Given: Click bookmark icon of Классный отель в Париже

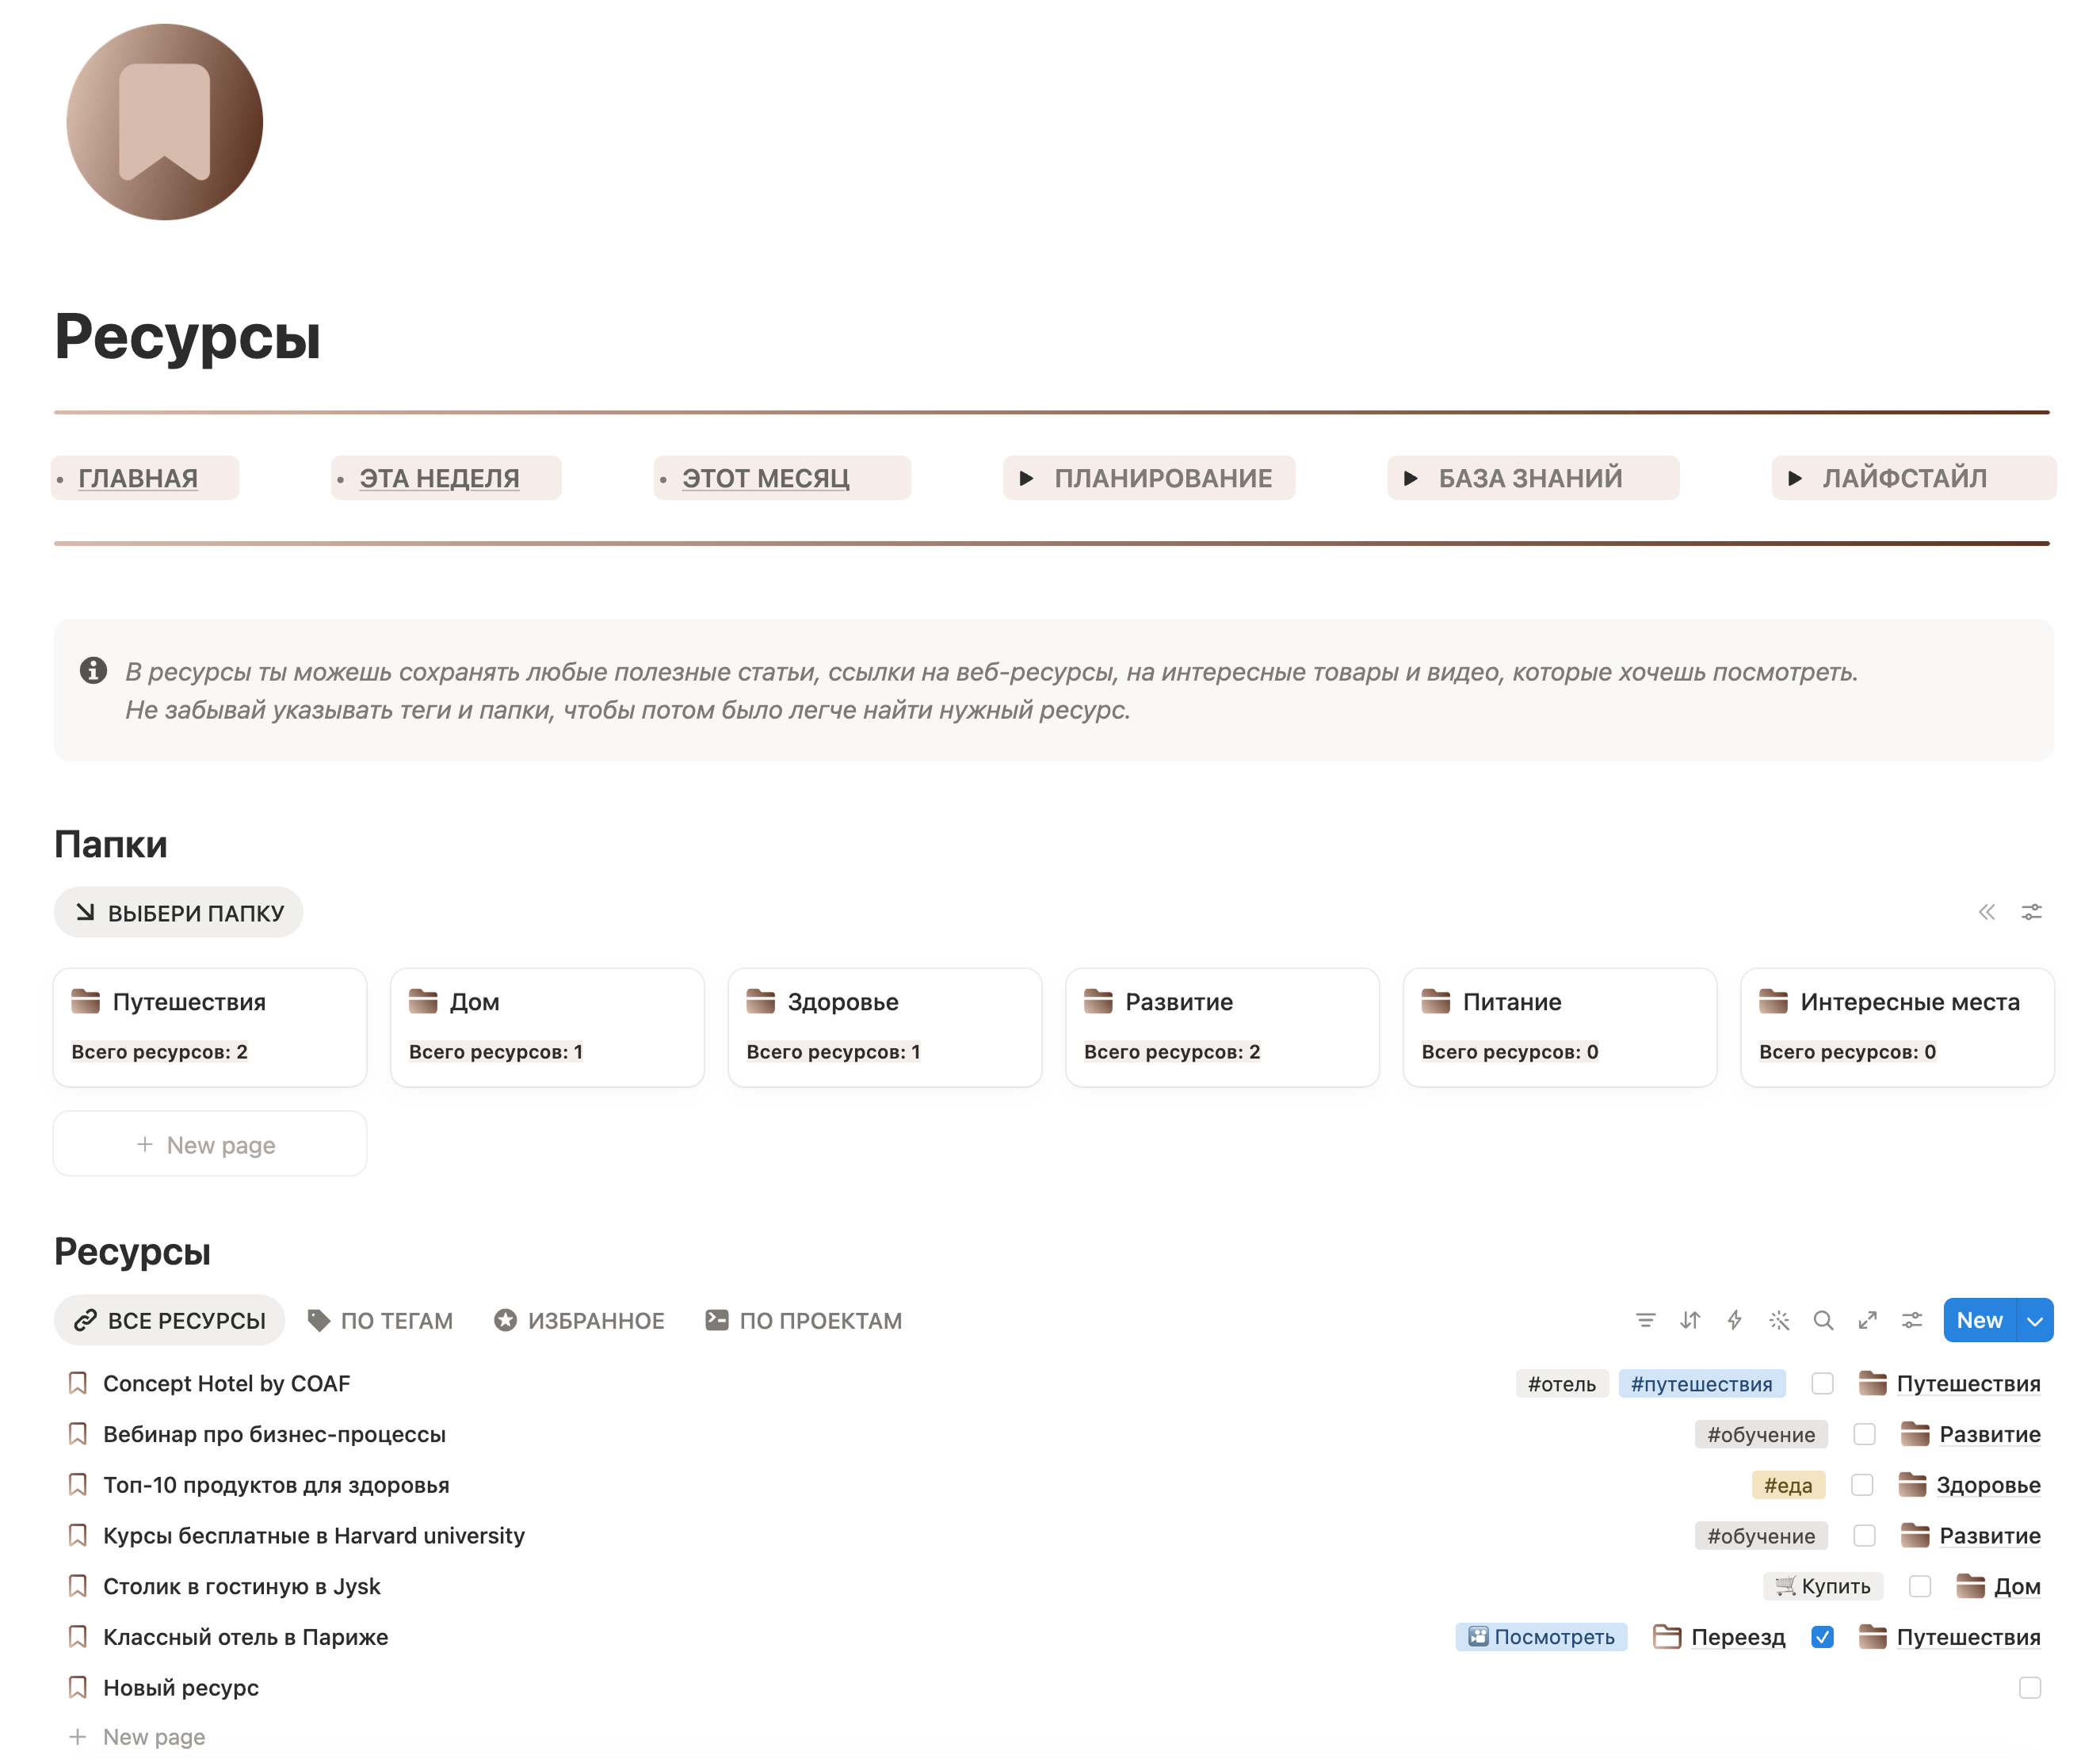Looking at the screenshot, I should (x=77, y=1637).
